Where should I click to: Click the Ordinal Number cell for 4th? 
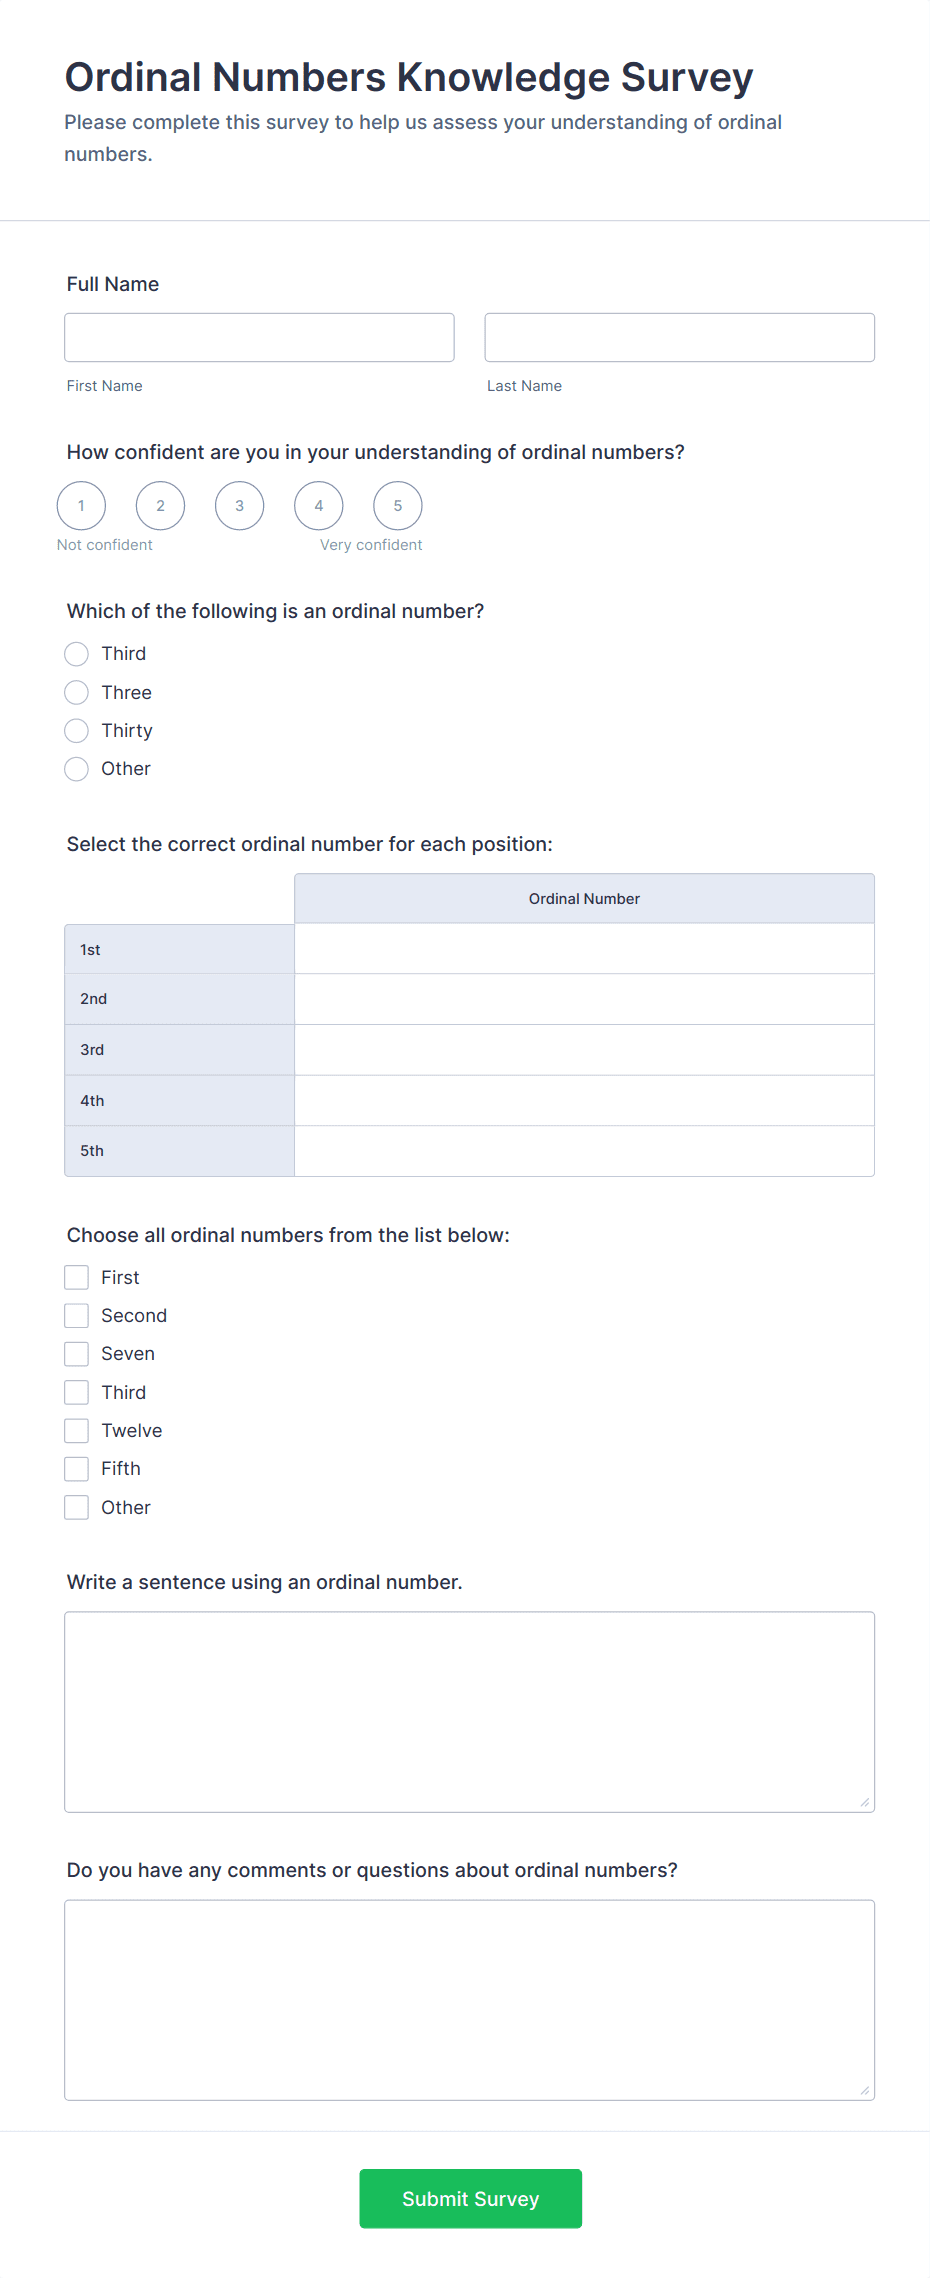[x=583, y=1100]
